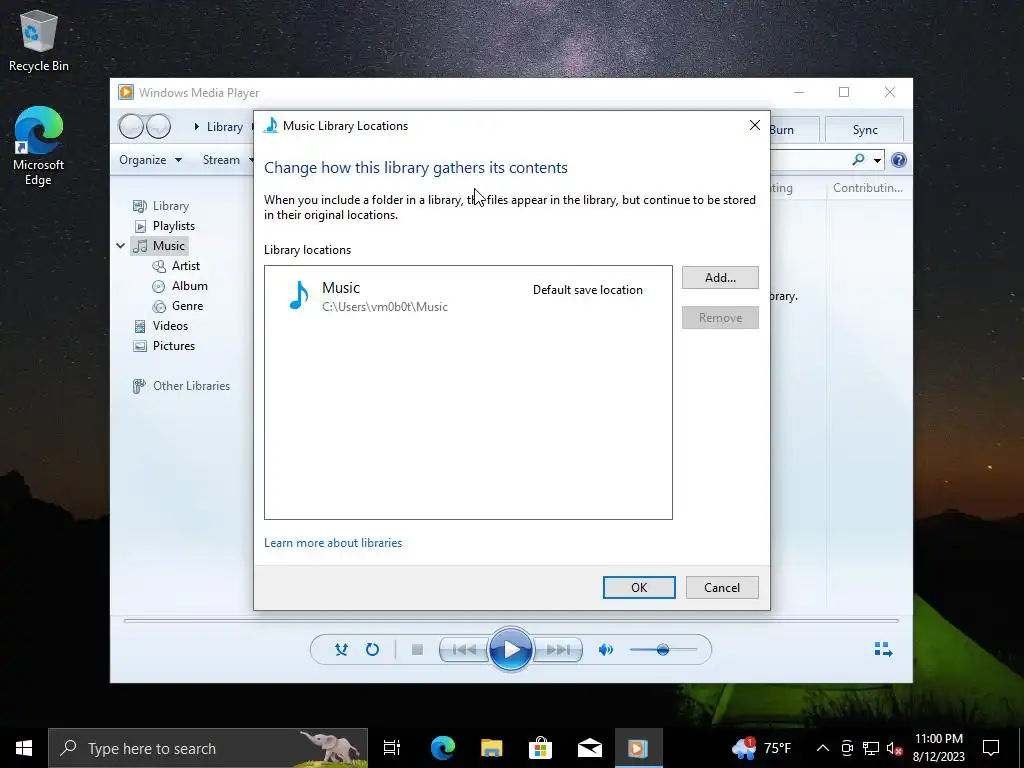This screenshot has width=1024, height=768.
Task: Click the Back navigation button
Action: pyautogui.click(x=131, y=126)
